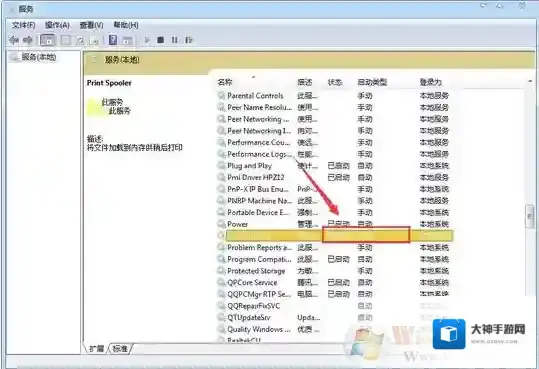539x369 pixels.
Task: Click the gear icon beside Power service
Action: 221,224
